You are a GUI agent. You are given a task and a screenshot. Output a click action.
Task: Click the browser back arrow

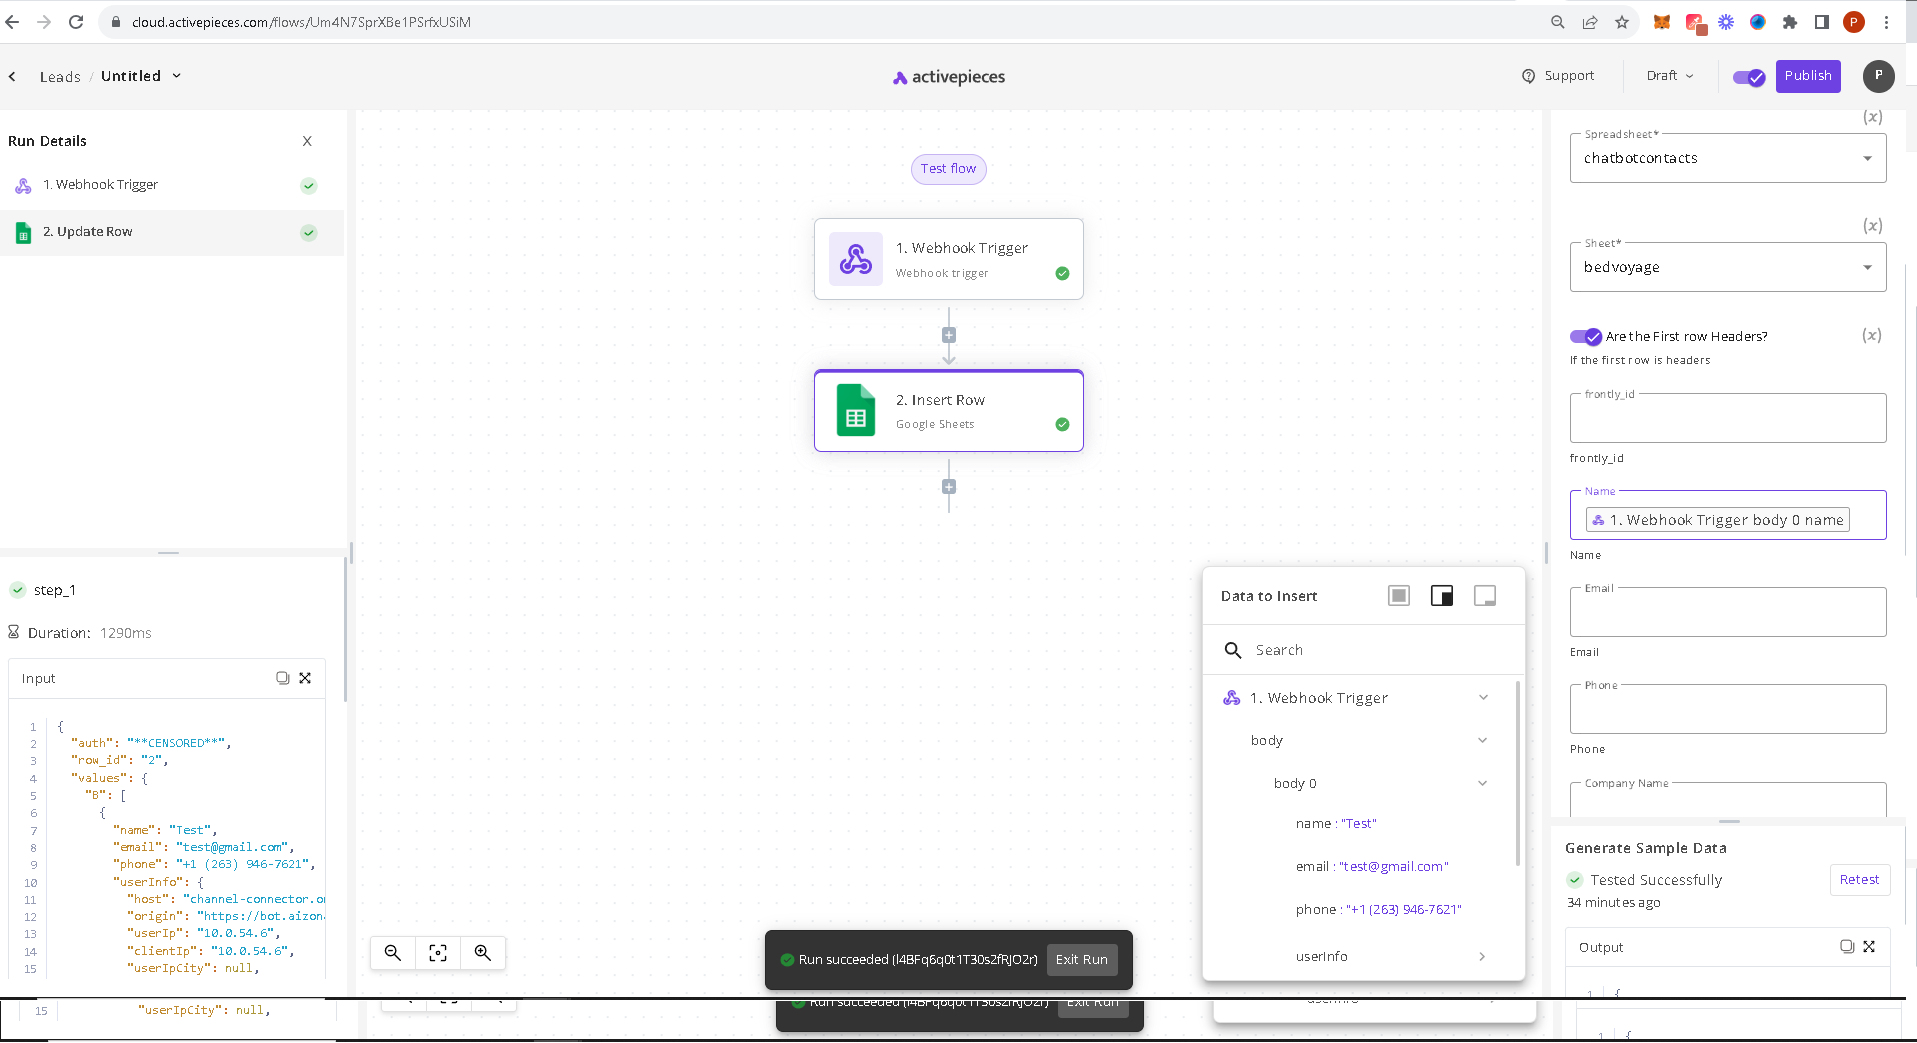click(12, 22)
